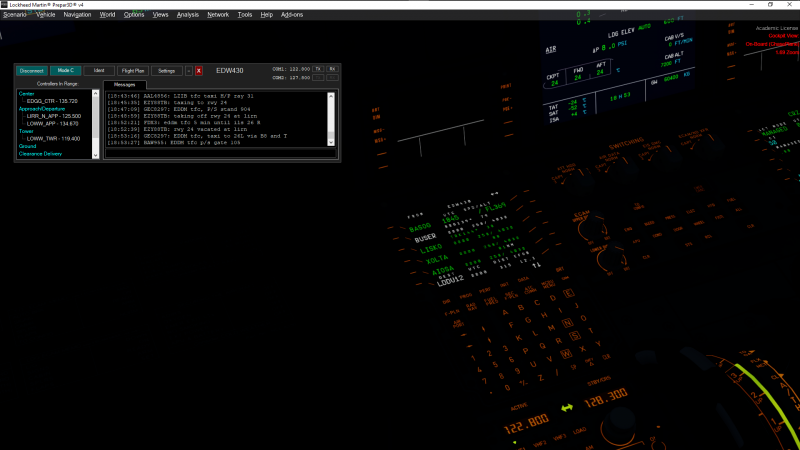Open the World menu
The width and height of the screenshot is (800, 450).
coord(107,15)
